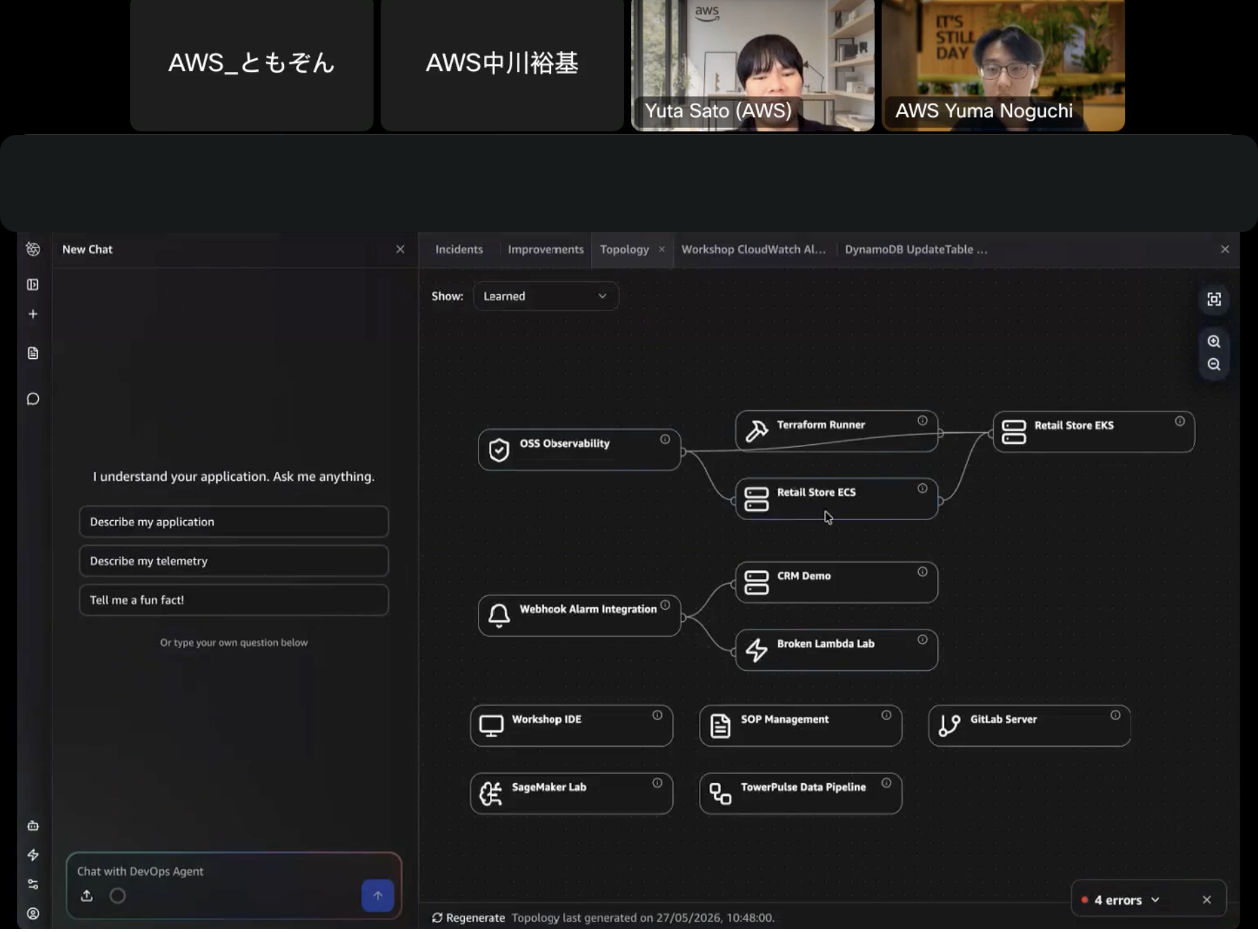Show info for SOP Management node
Image resolution: width=1258 pixels, height=932 pixels.
(886, 715)
